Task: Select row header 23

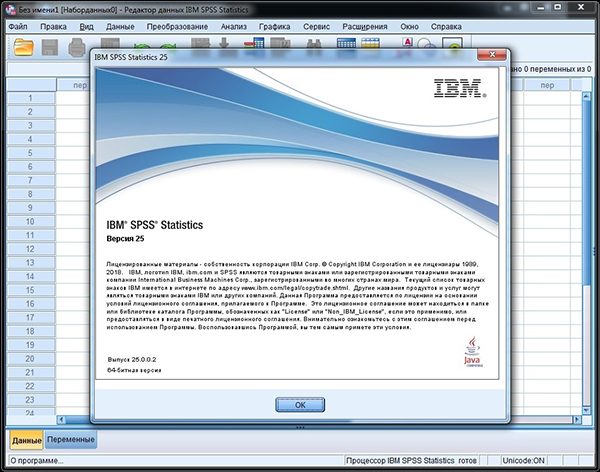Action: pos(31,400)
